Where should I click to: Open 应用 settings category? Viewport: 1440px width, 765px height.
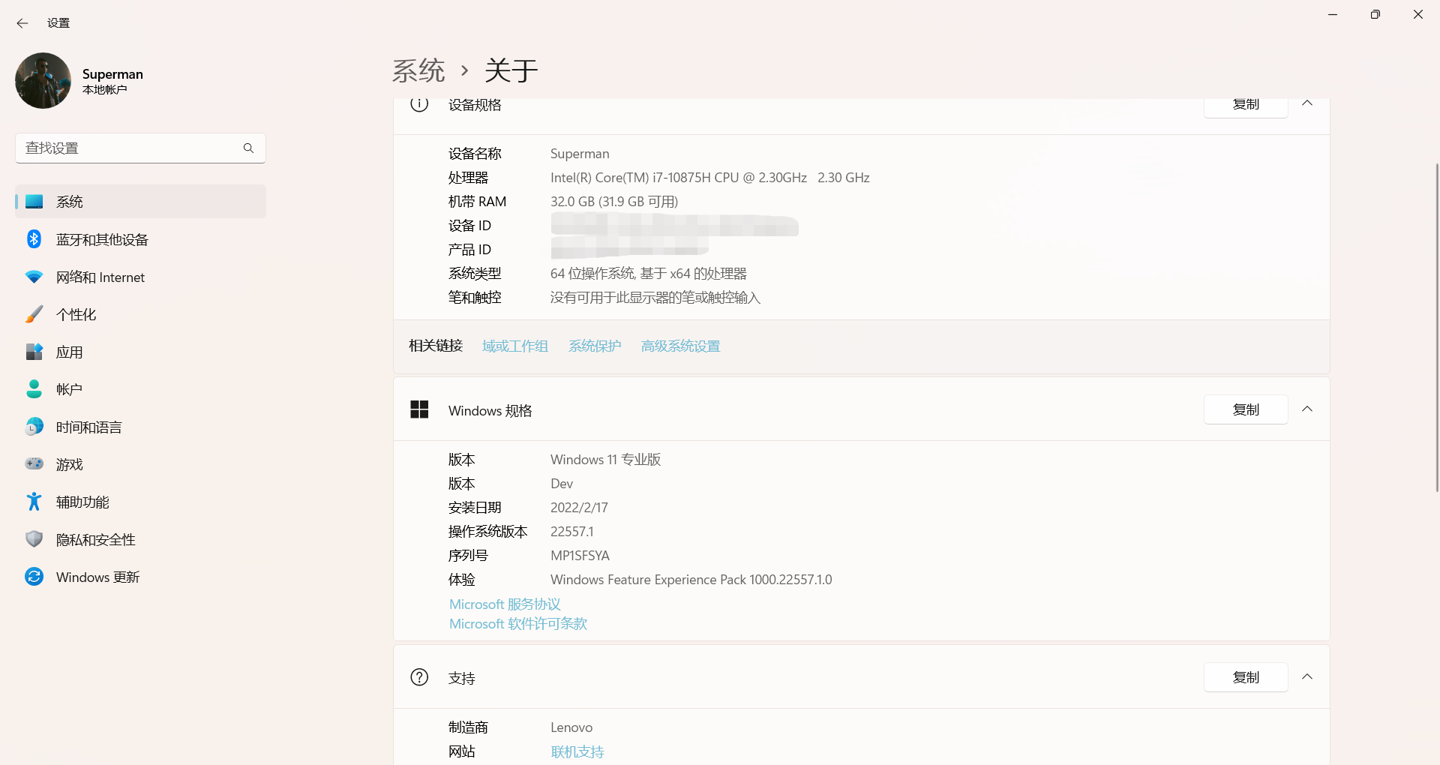point(141,352)
